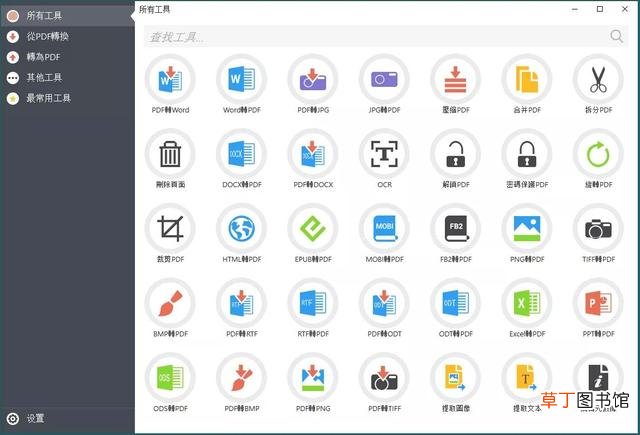This screenshot has width=640, height=435.
Task: Select the 提取文本 extract text tool
Action: 527,378
